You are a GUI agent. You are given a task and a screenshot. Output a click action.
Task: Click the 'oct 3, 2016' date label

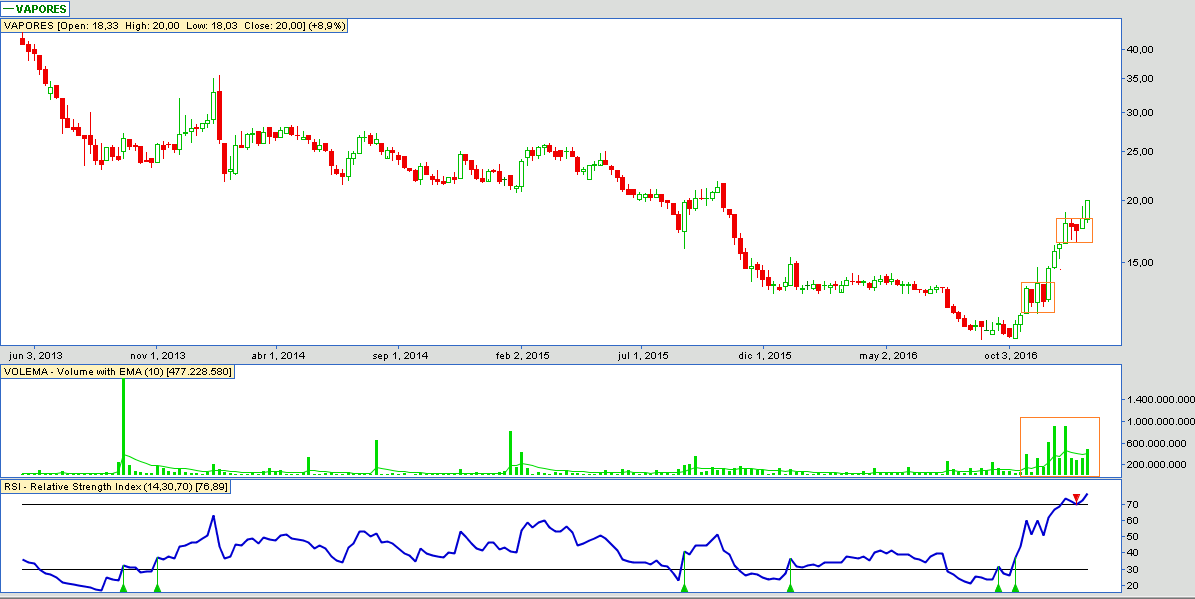click(x=1010, y=355)
